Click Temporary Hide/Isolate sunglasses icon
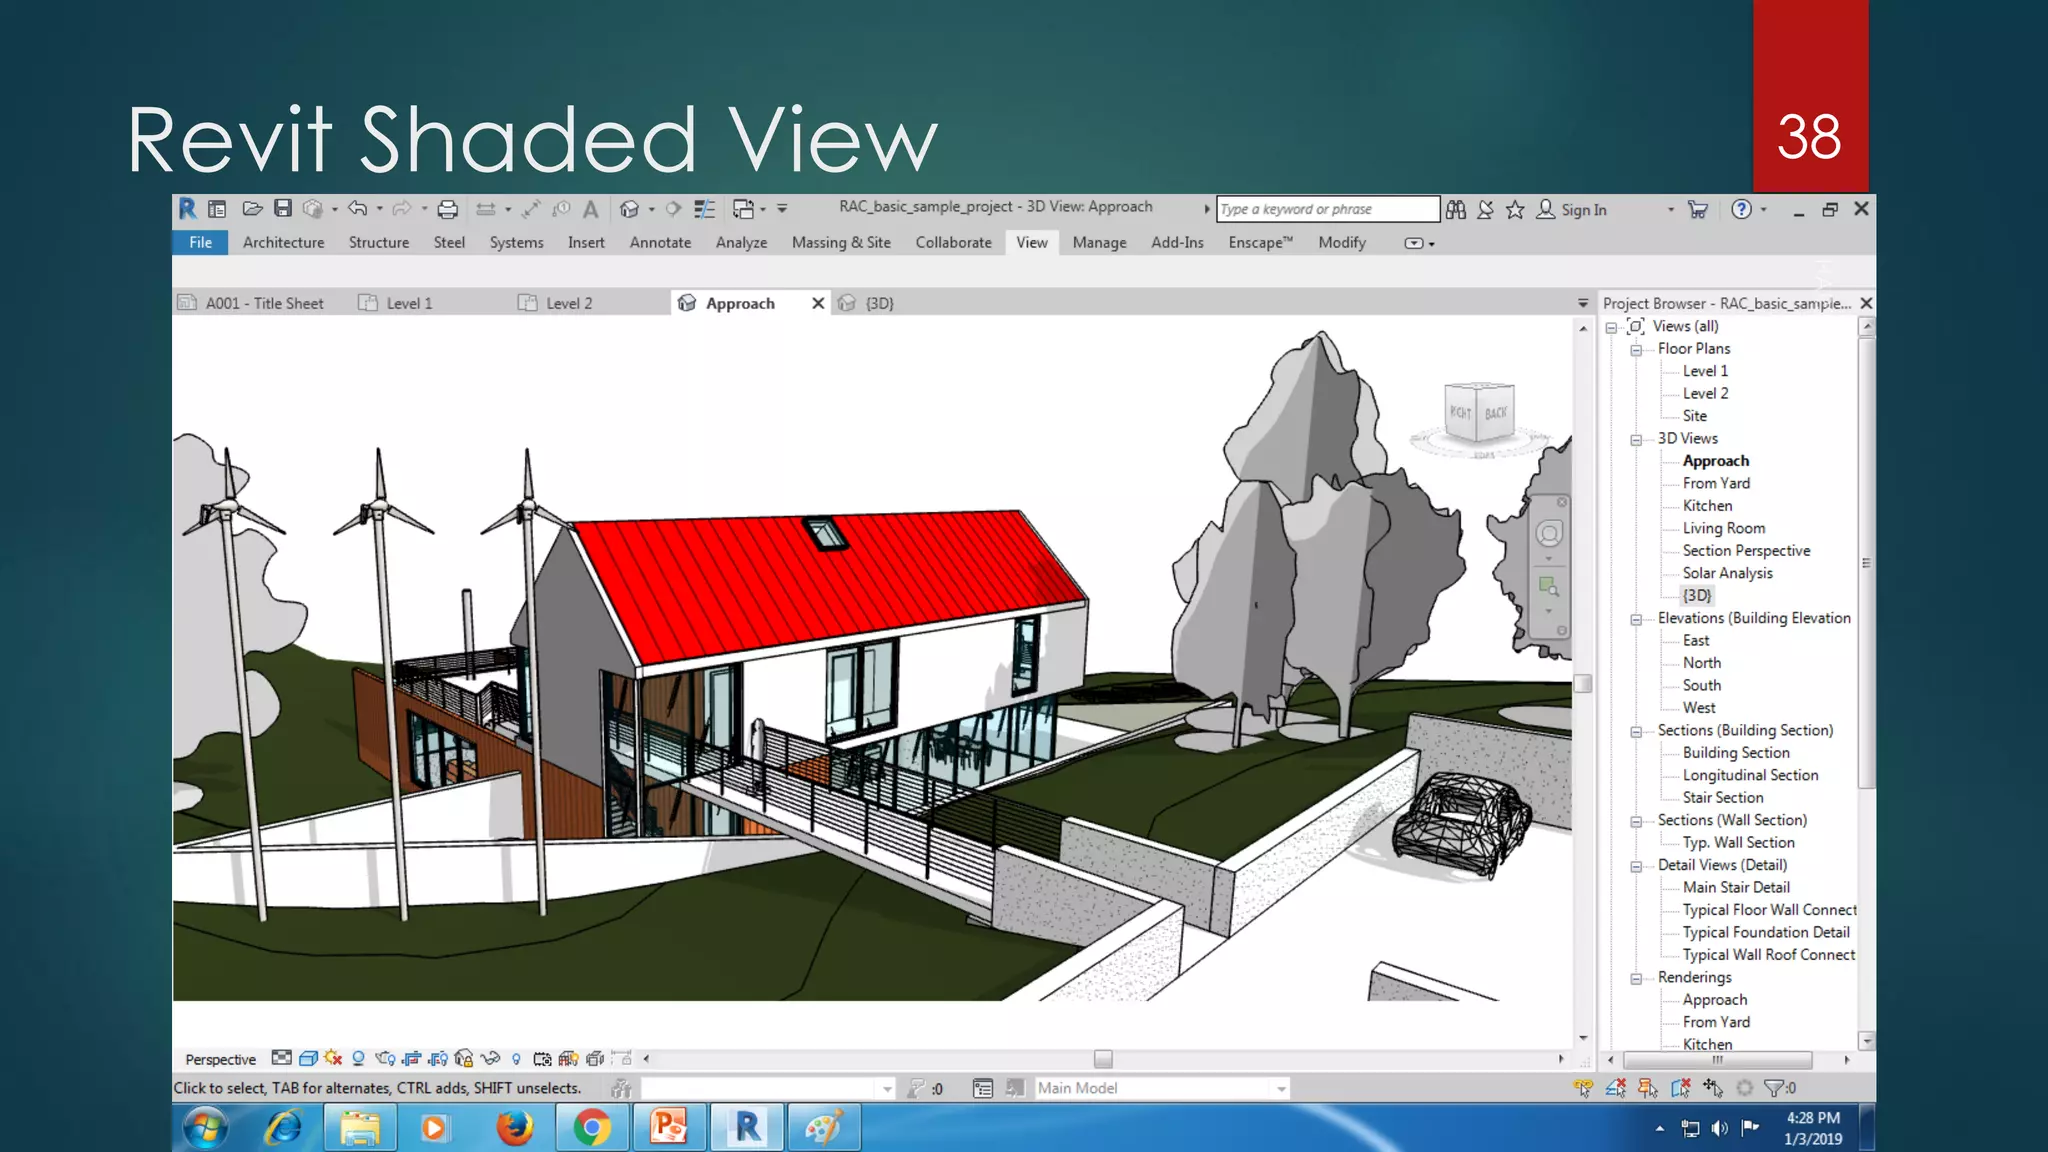 (x=490, y=1058)
